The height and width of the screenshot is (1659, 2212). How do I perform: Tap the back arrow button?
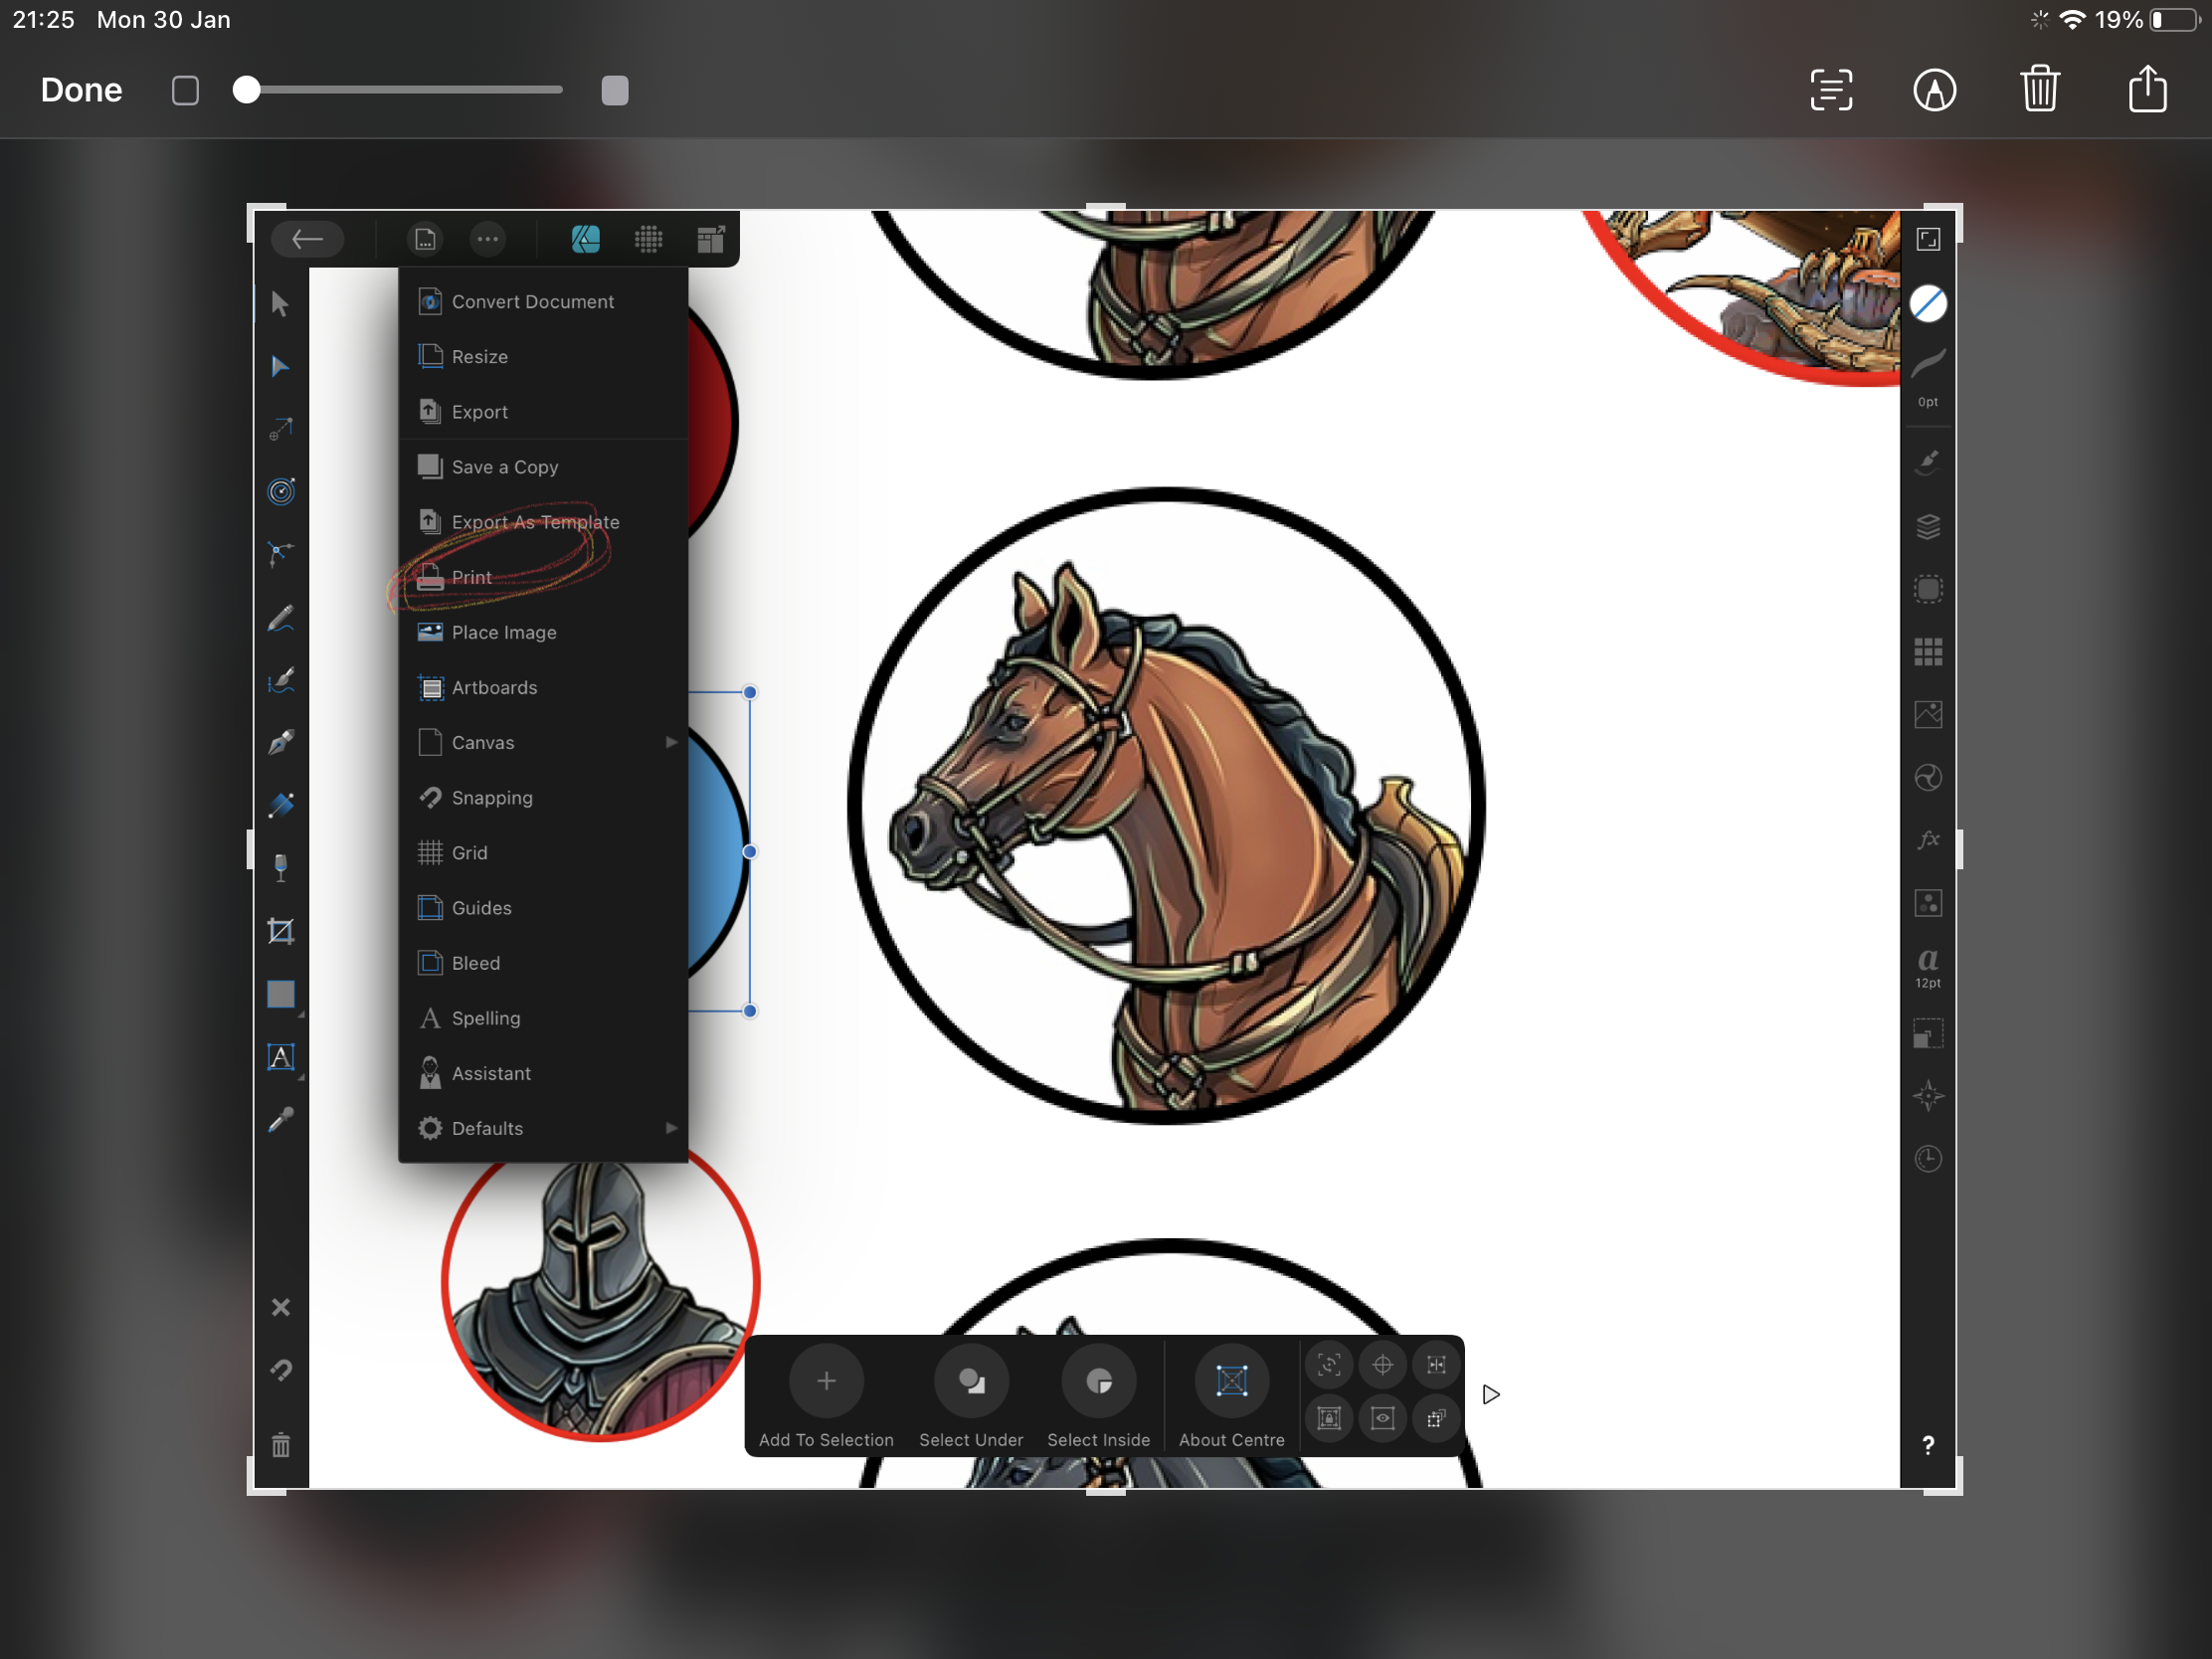(307, 239)
